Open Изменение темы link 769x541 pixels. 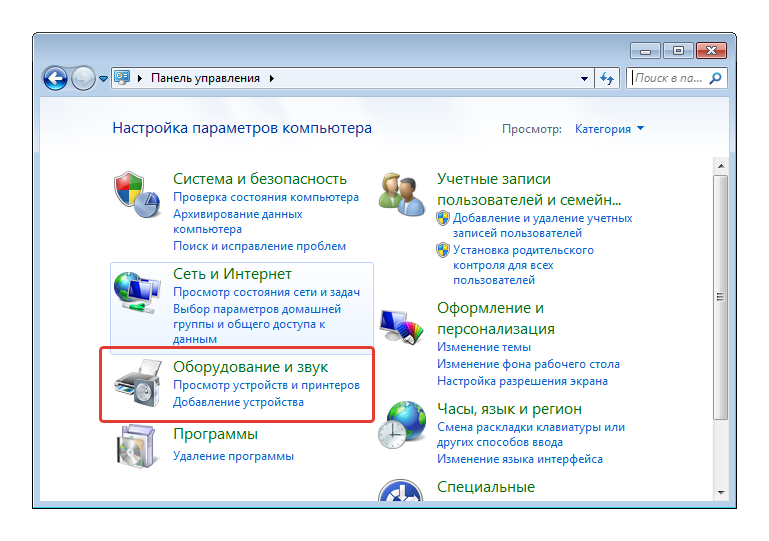point(484,347)
